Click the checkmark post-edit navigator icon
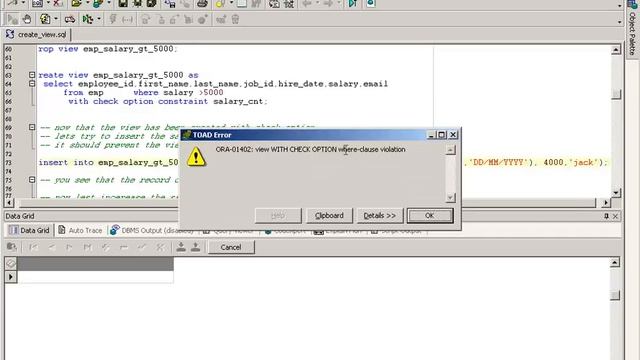640x360 pixels. [x=142, y=247]
